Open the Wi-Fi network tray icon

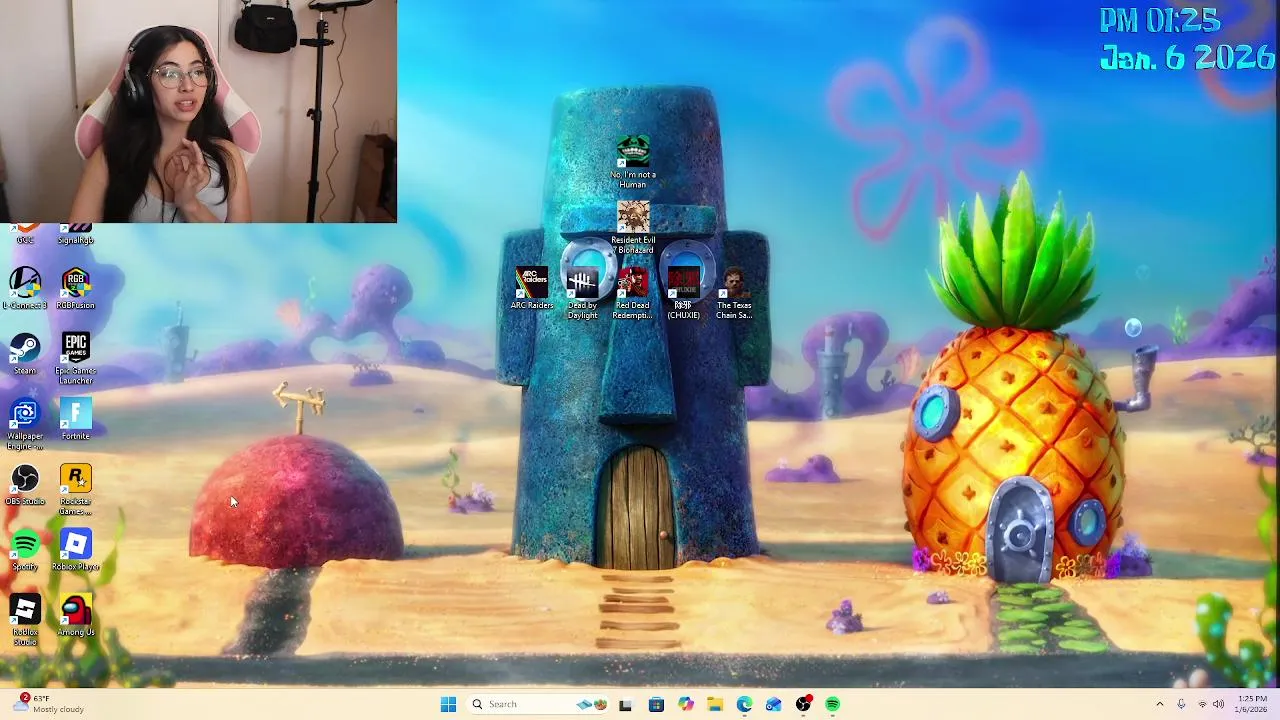point(1202,704)
